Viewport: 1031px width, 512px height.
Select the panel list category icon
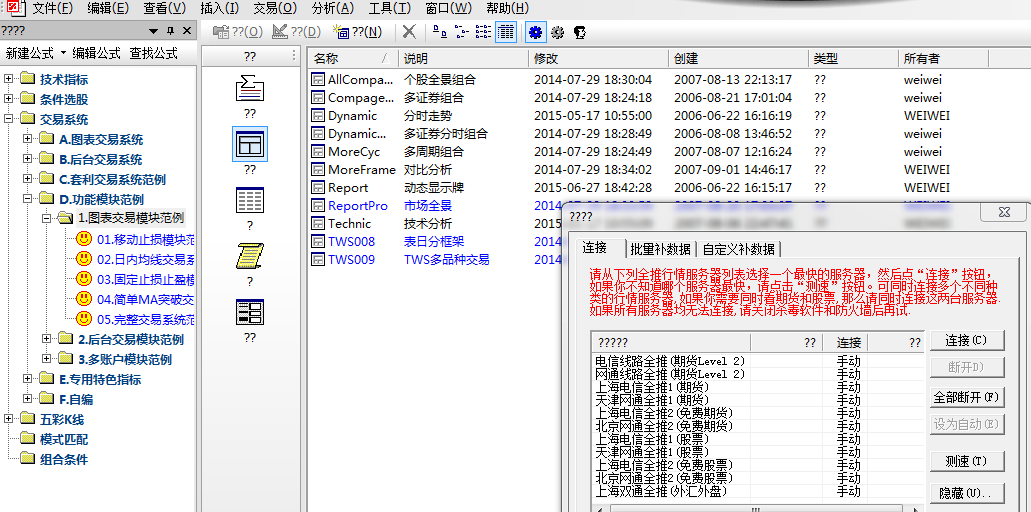pyautogui.click(x=250, y=313)
